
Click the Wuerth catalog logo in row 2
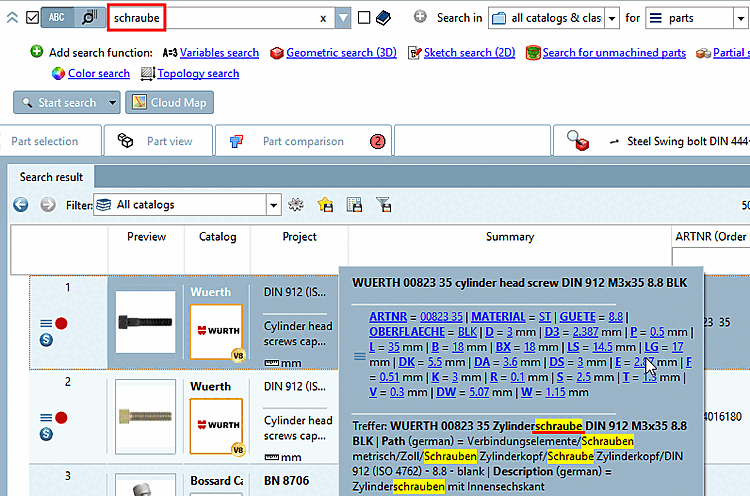click(x=216, y=426)
